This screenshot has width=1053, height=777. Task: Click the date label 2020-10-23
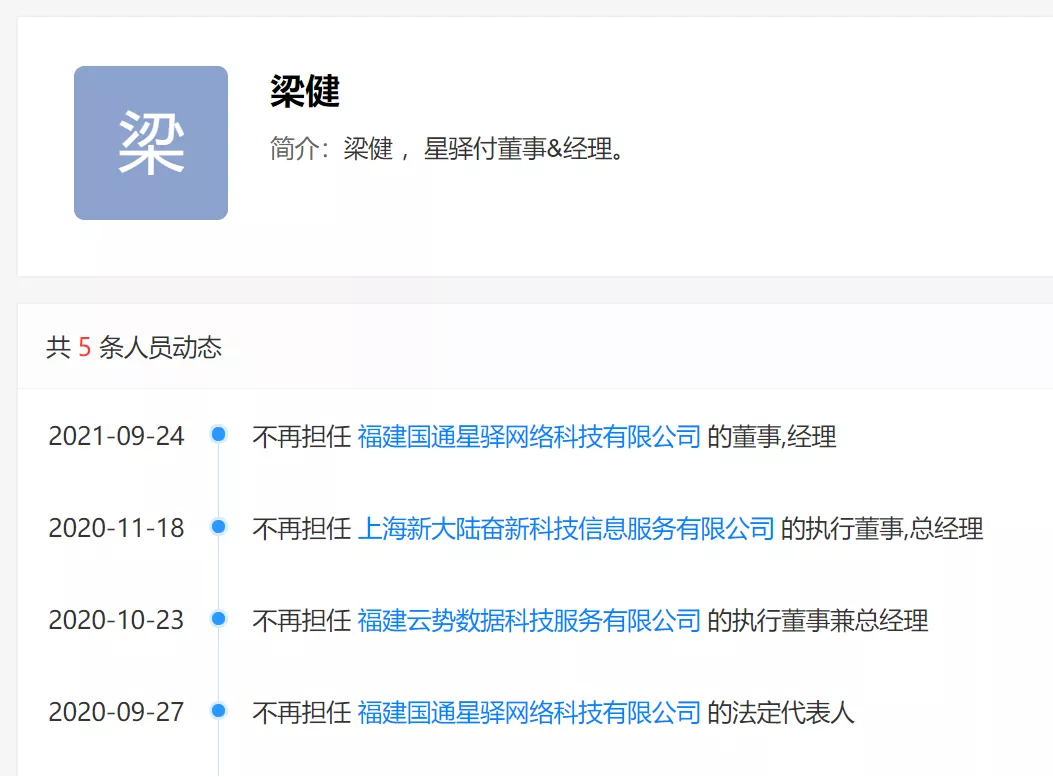click(117, 620)
